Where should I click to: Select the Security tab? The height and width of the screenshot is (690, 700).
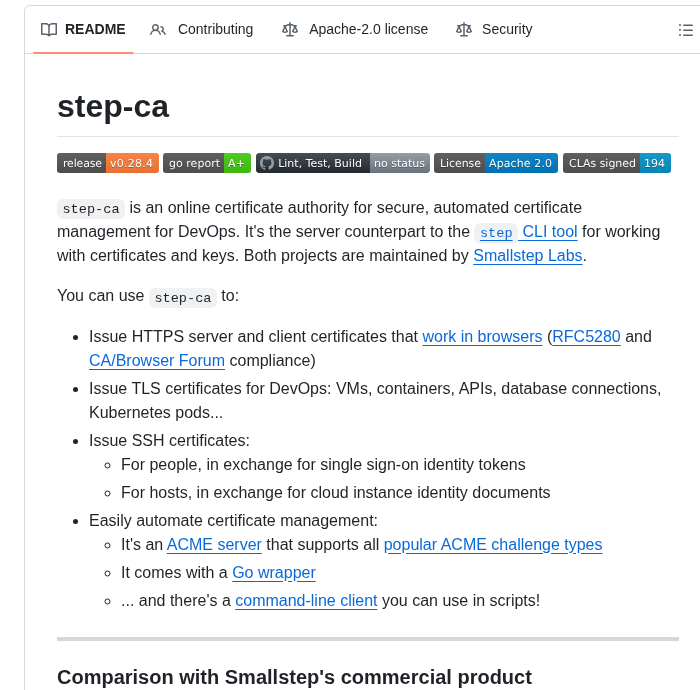pos(507,30)
